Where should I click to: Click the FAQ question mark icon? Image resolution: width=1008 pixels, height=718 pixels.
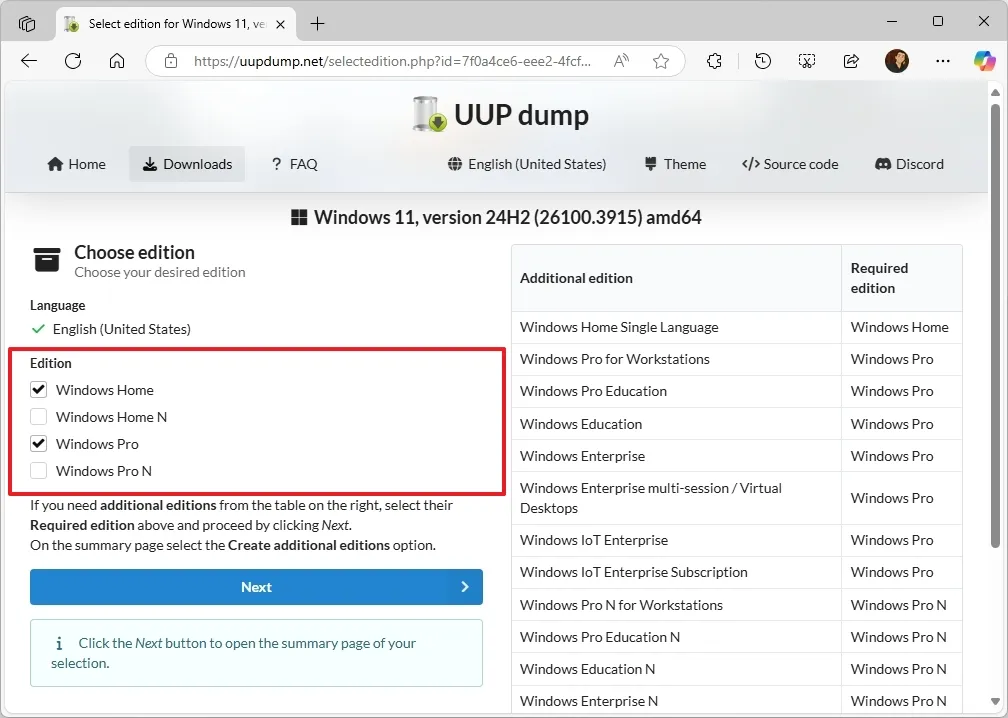pyautogui.click(x=275, y=164)
